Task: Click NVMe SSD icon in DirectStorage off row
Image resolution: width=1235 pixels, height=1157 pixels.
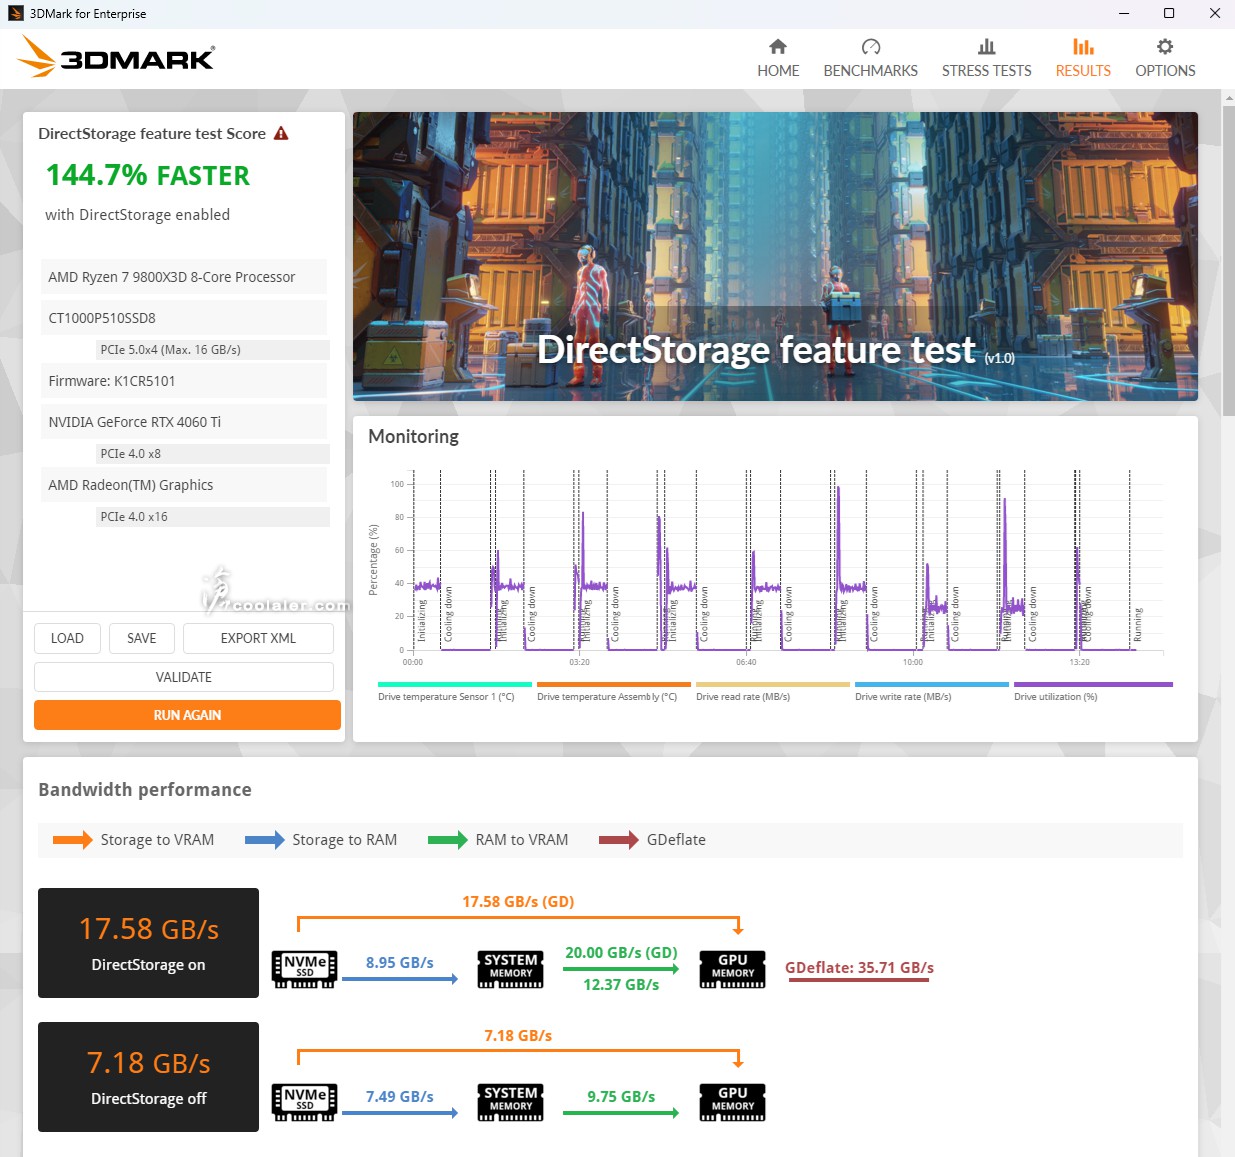Action: 305,1102
